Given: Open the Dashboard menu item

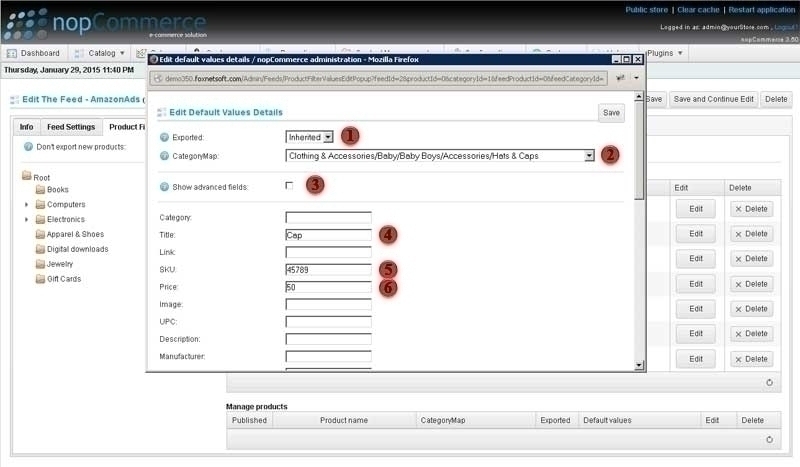Looking at the screenshot, I should [33, 53].
